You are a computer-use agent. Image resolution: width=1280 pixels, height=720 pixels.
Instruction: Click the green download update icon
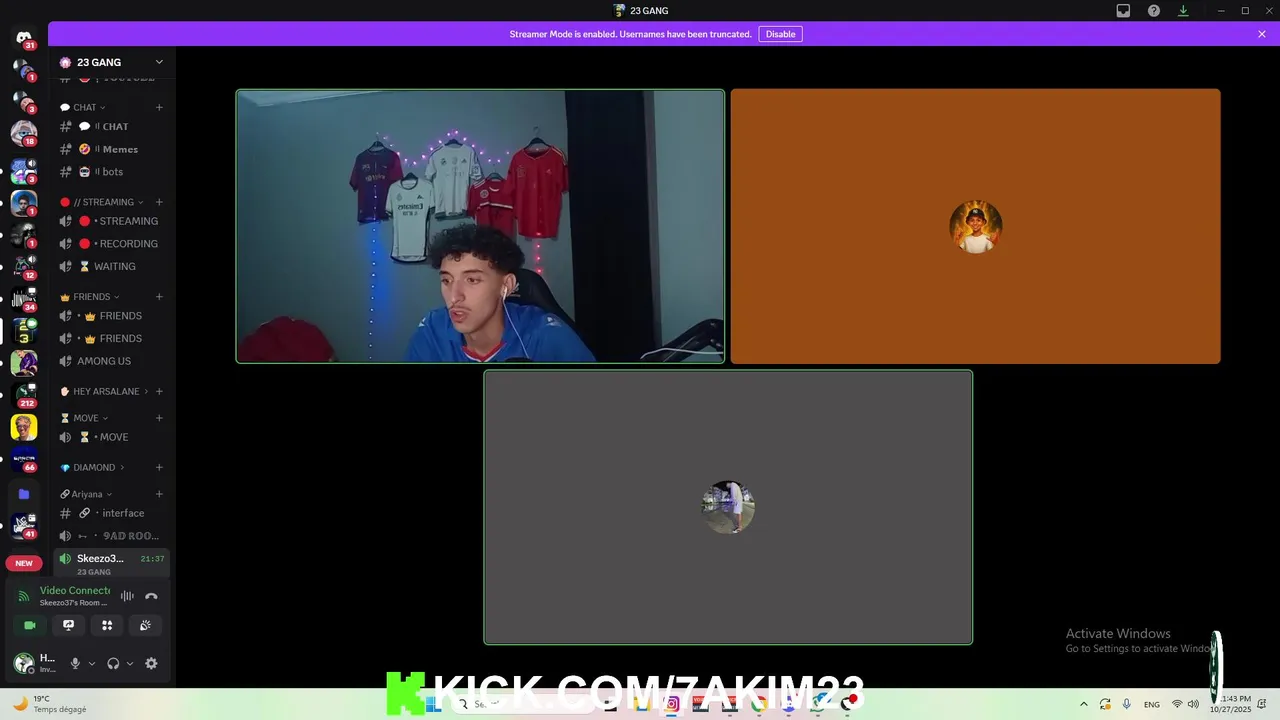(x=1183, y=11)
